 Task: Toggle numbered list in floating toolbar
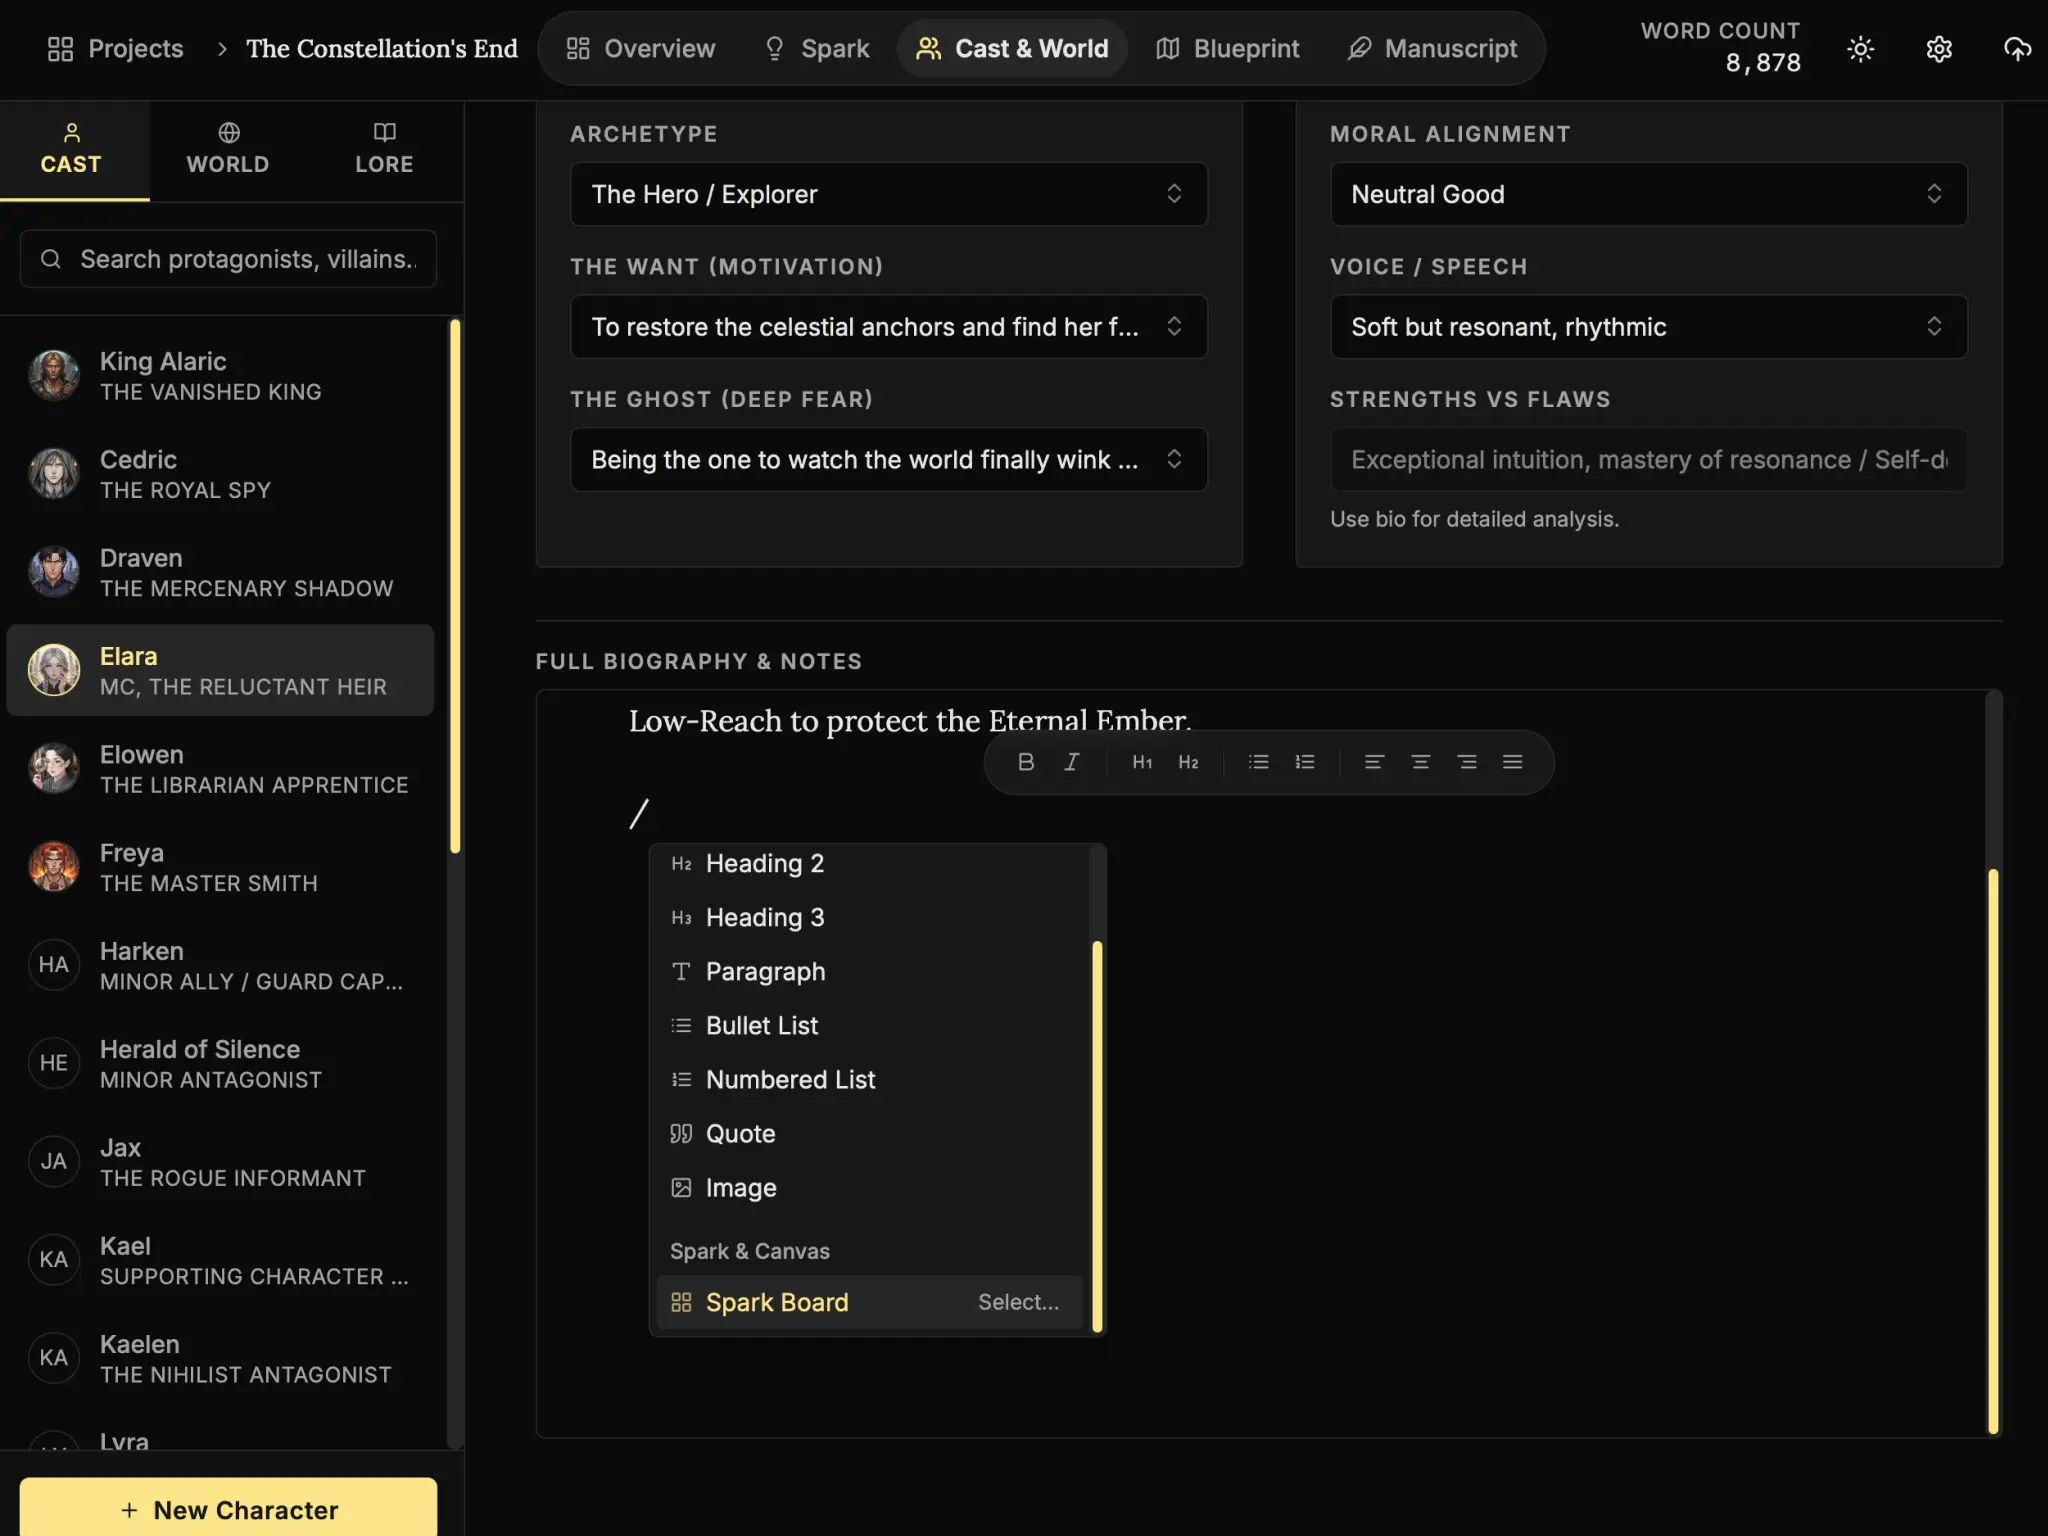click(x=1305, y=762)
